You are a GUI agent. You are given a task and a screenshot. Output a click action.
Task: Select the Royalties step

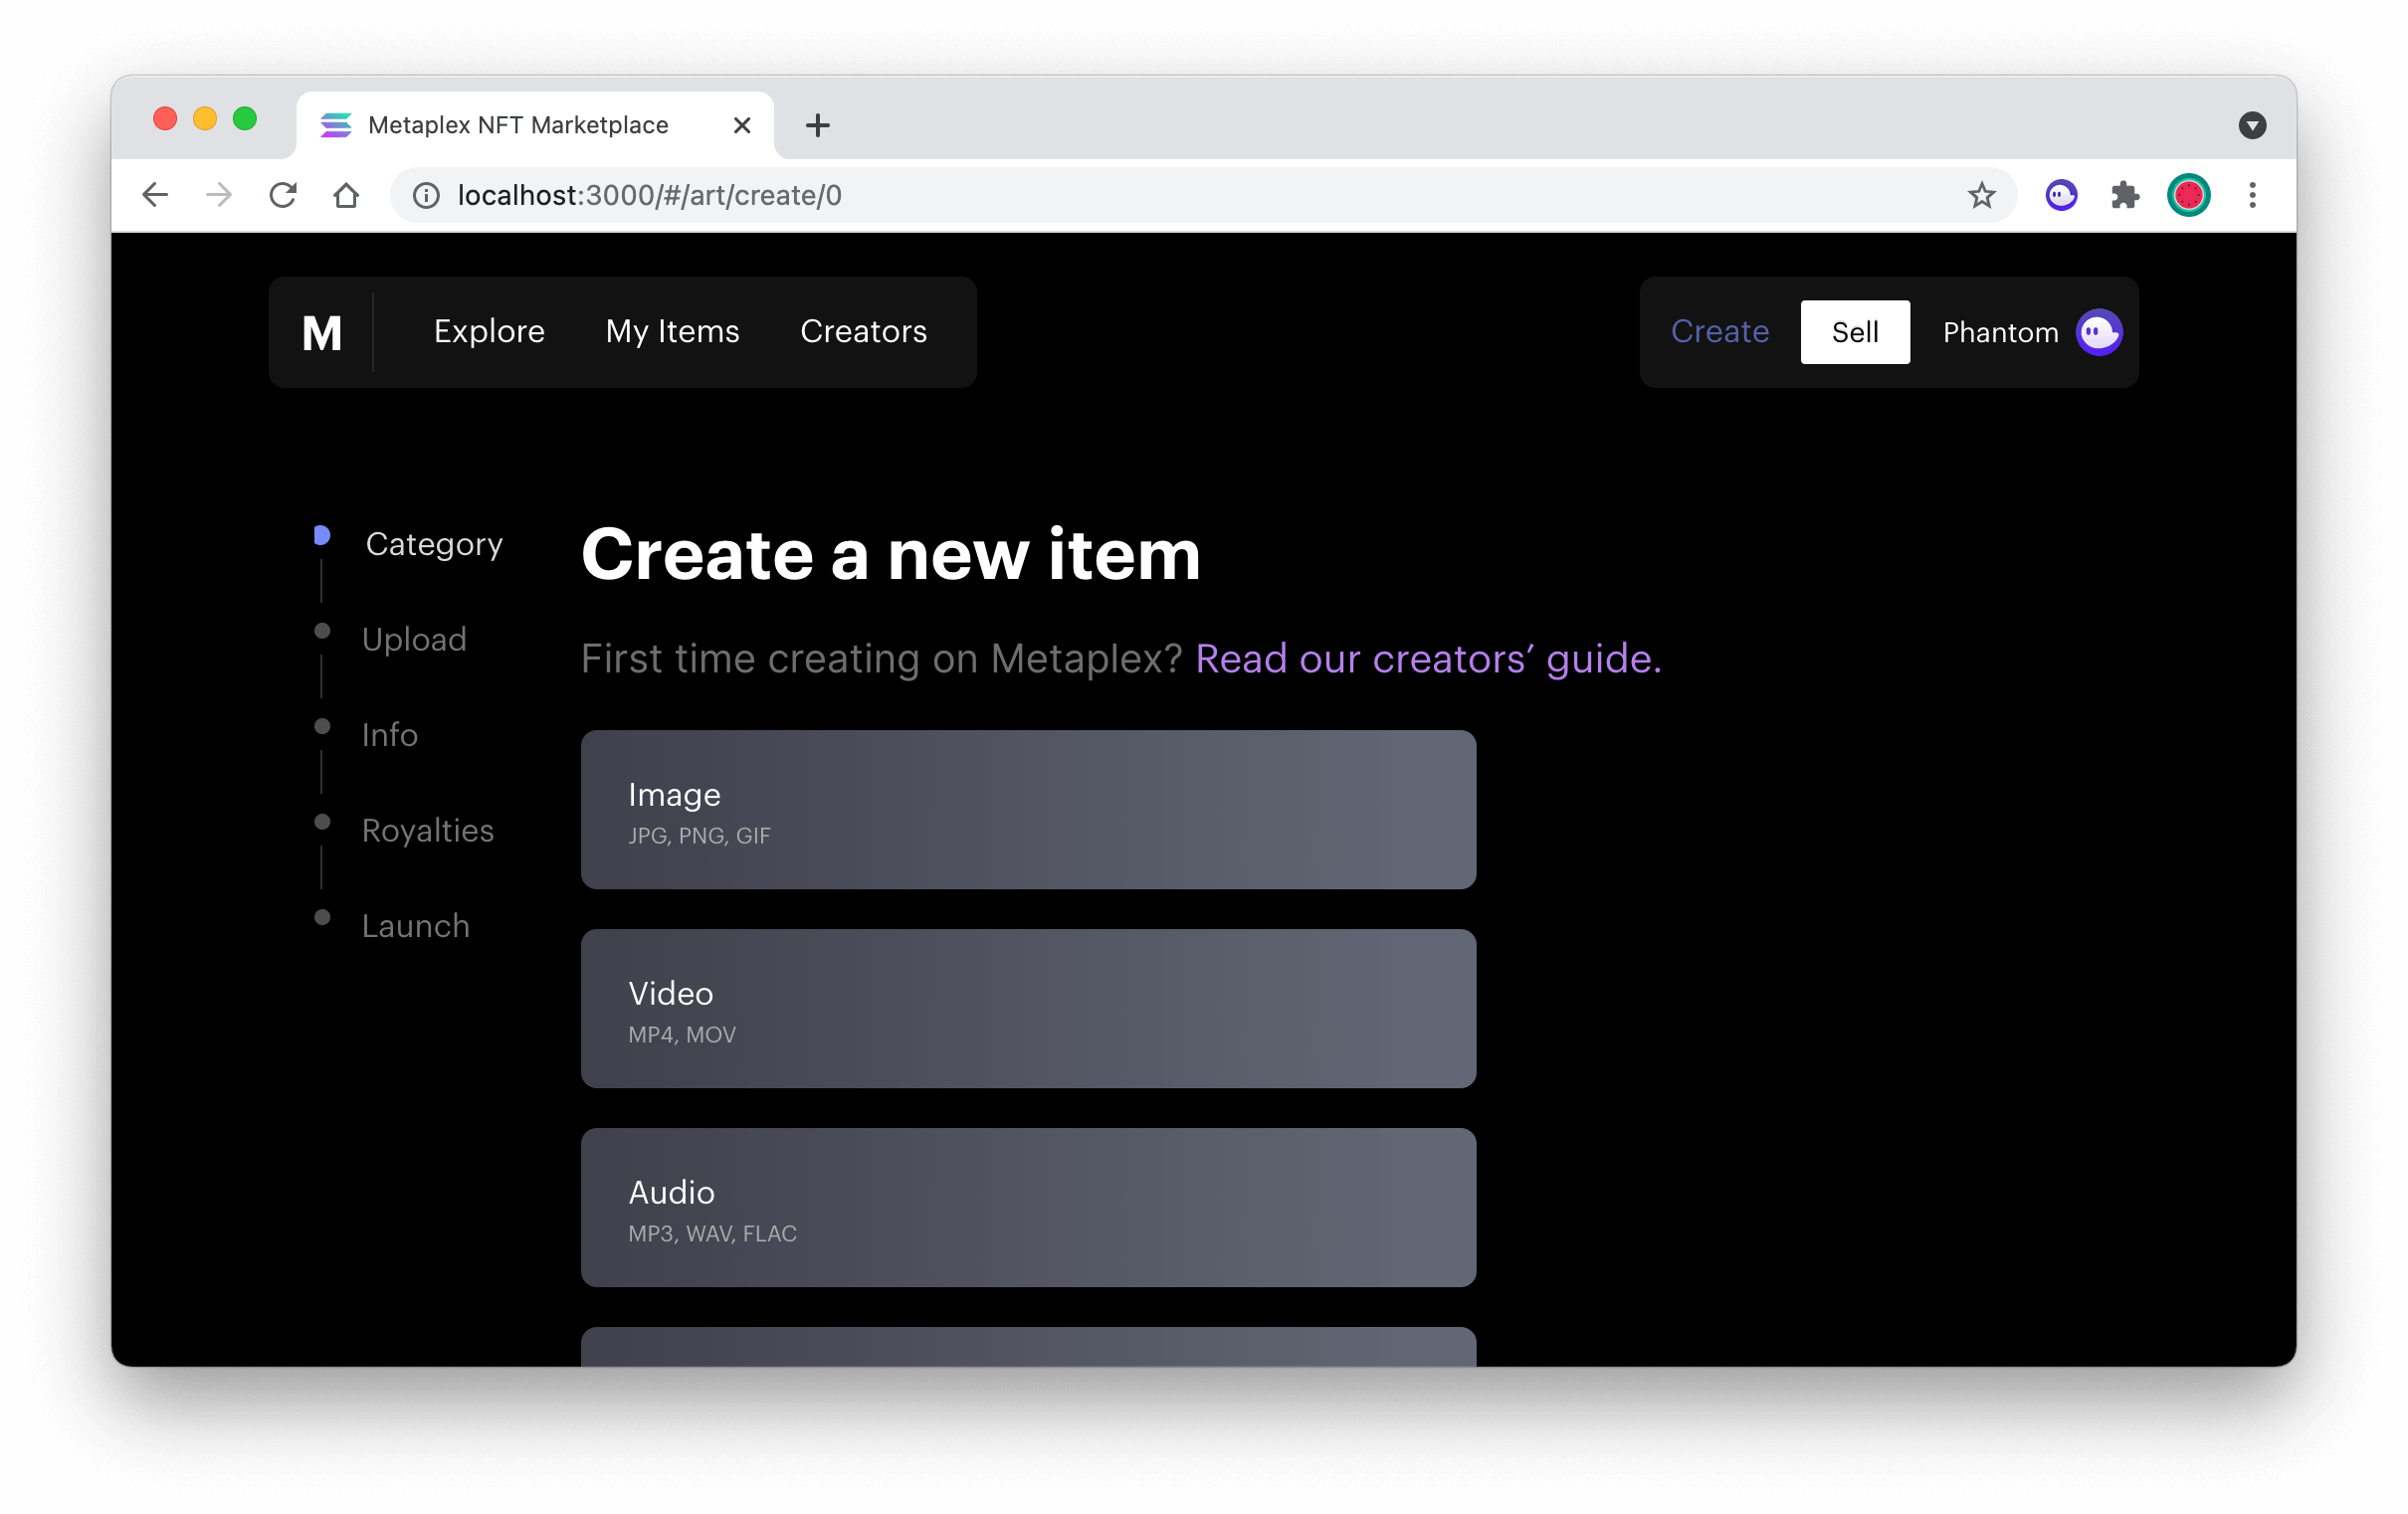coord(427,831)
